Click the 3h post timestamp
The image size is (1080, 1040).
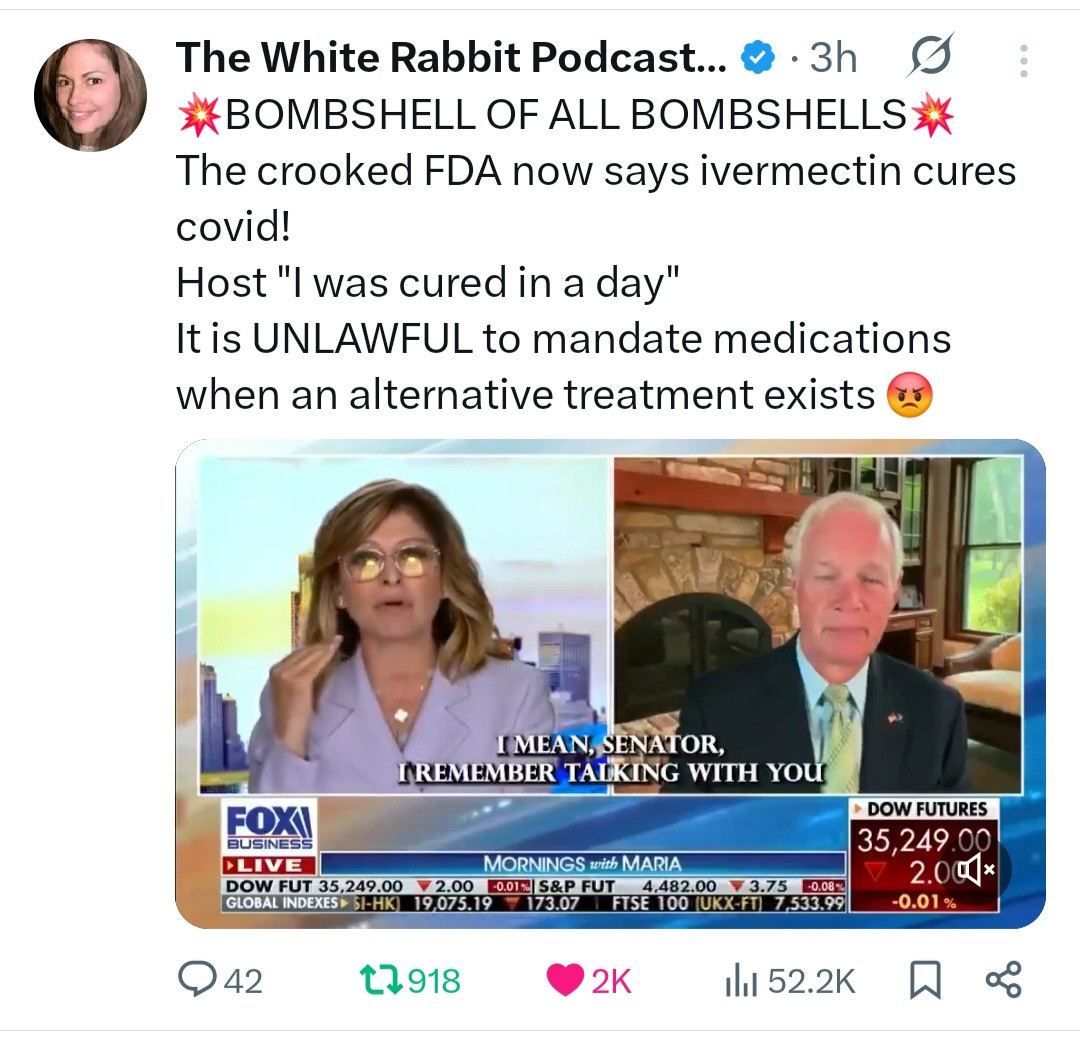(x=833, y=57)
